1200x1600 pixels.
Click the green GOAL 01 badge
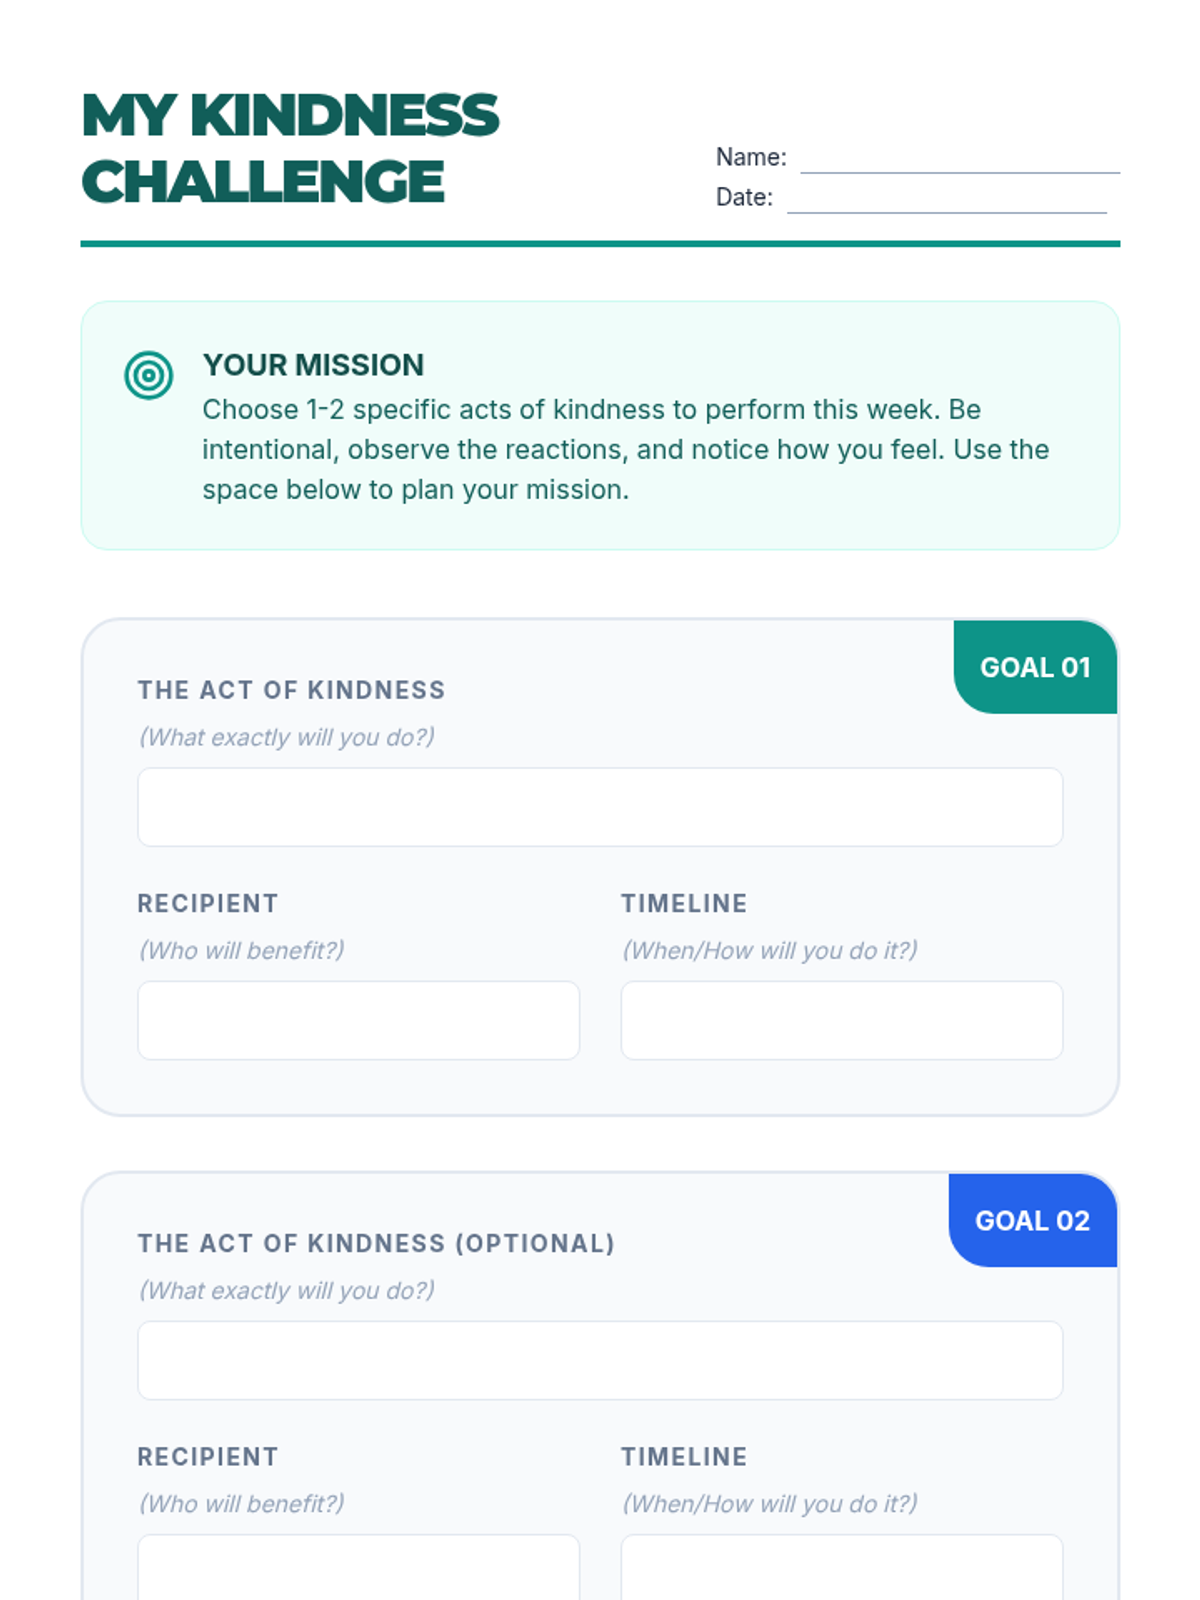pos(1035,667)
